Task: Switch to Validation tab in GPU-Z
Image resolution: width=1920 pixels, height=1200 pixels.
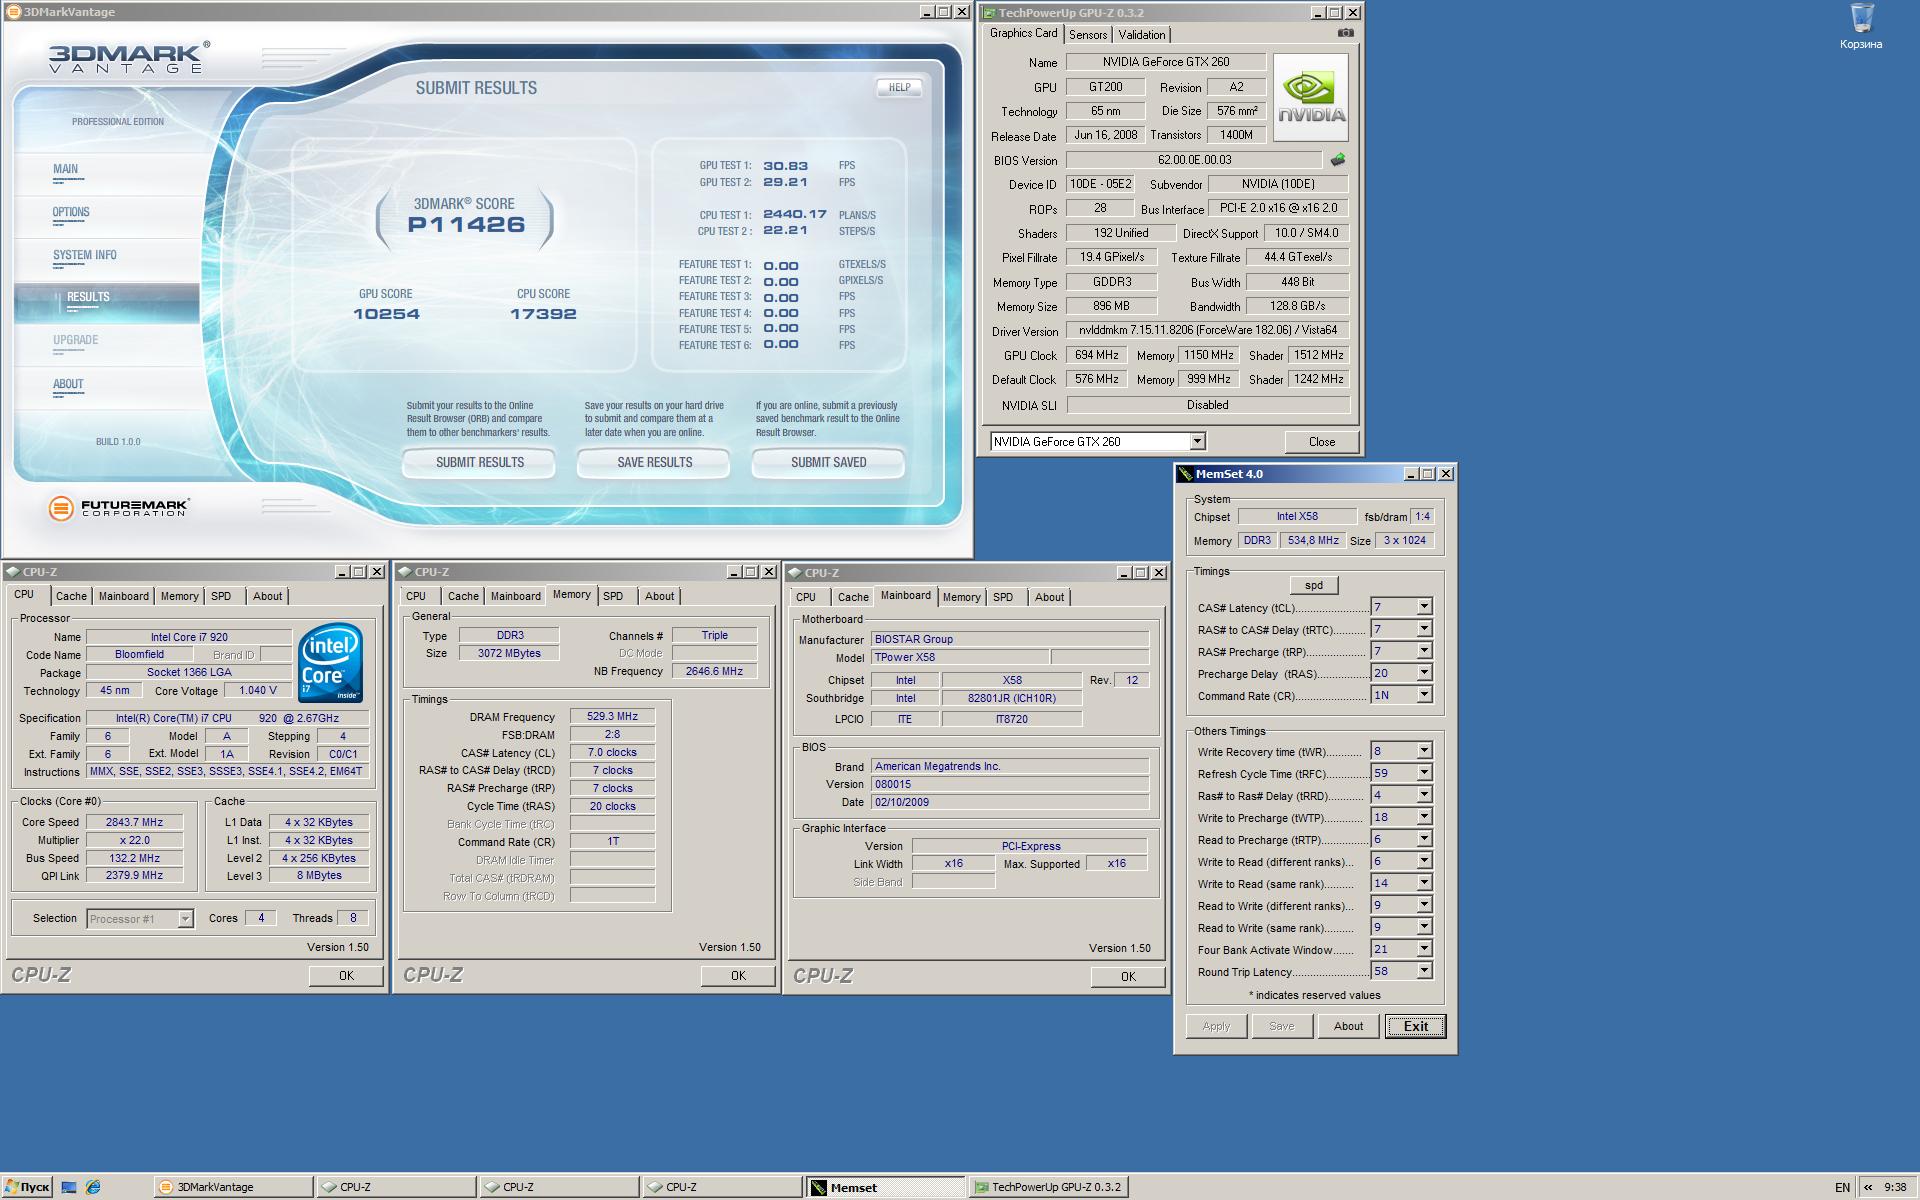Action: (x=1141, y=35)
